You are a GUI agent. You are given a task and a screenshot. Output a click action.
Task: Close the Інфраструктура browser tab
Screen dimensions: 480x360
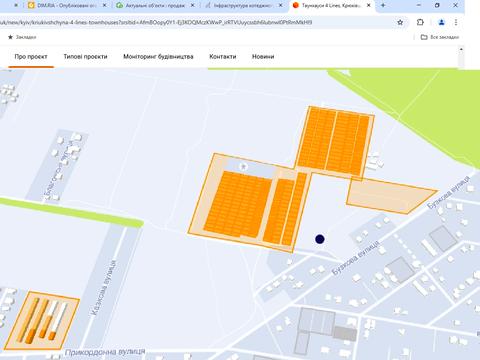coord(281,5)
